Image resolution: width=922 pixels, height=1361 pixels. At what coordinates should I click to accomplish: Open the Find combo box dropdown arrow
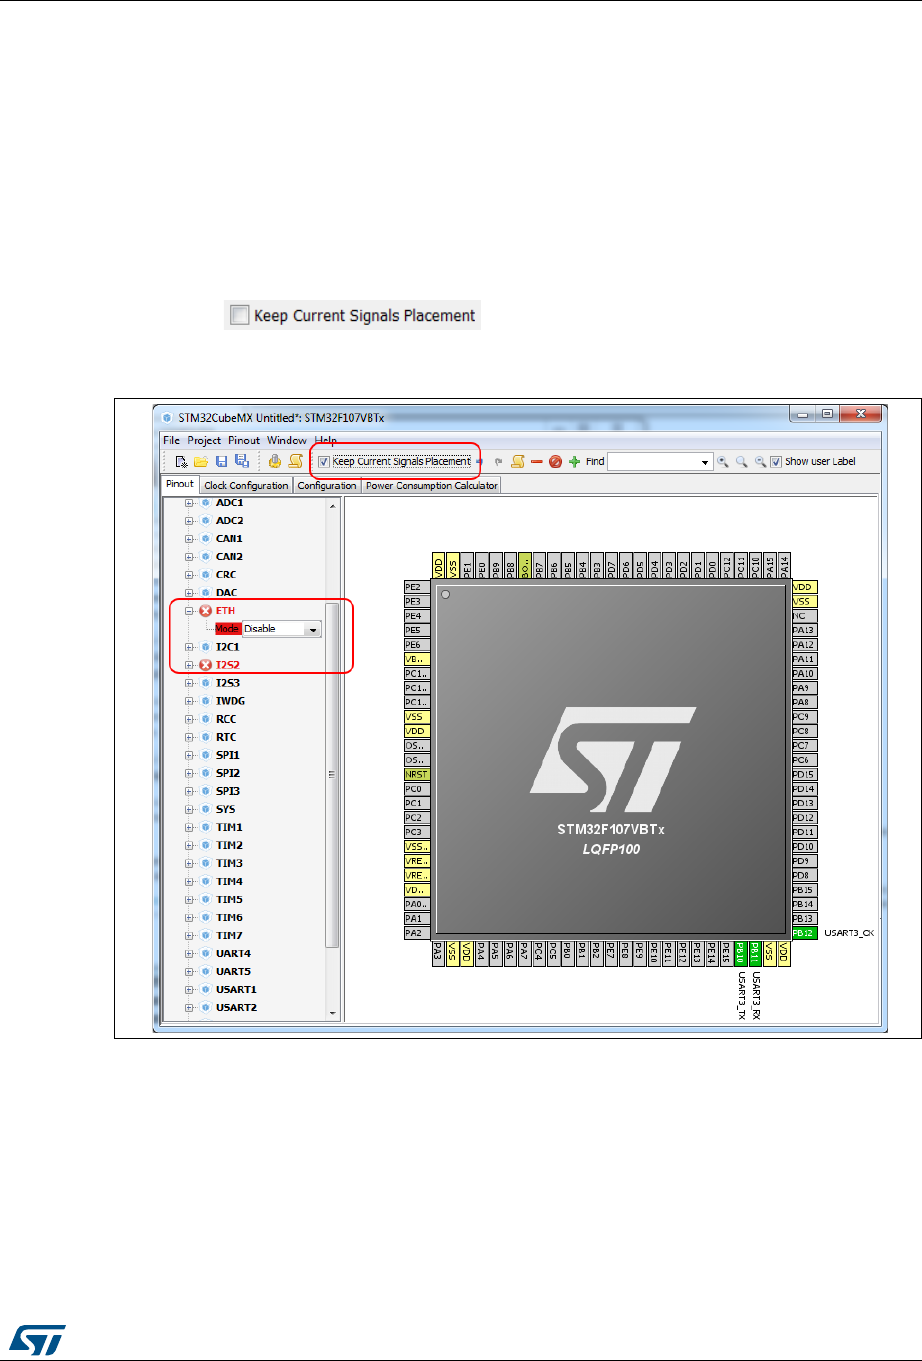(x=704, y=462)
